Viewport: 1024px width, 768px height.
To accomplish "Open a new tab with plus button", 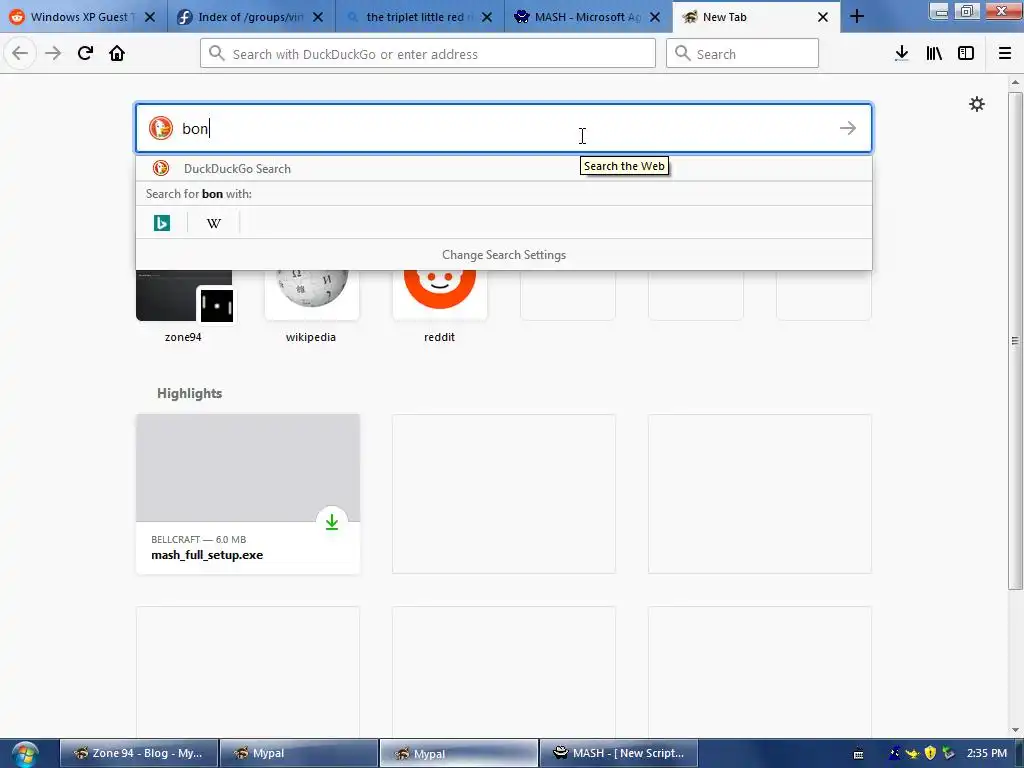I will coord(857,16).
